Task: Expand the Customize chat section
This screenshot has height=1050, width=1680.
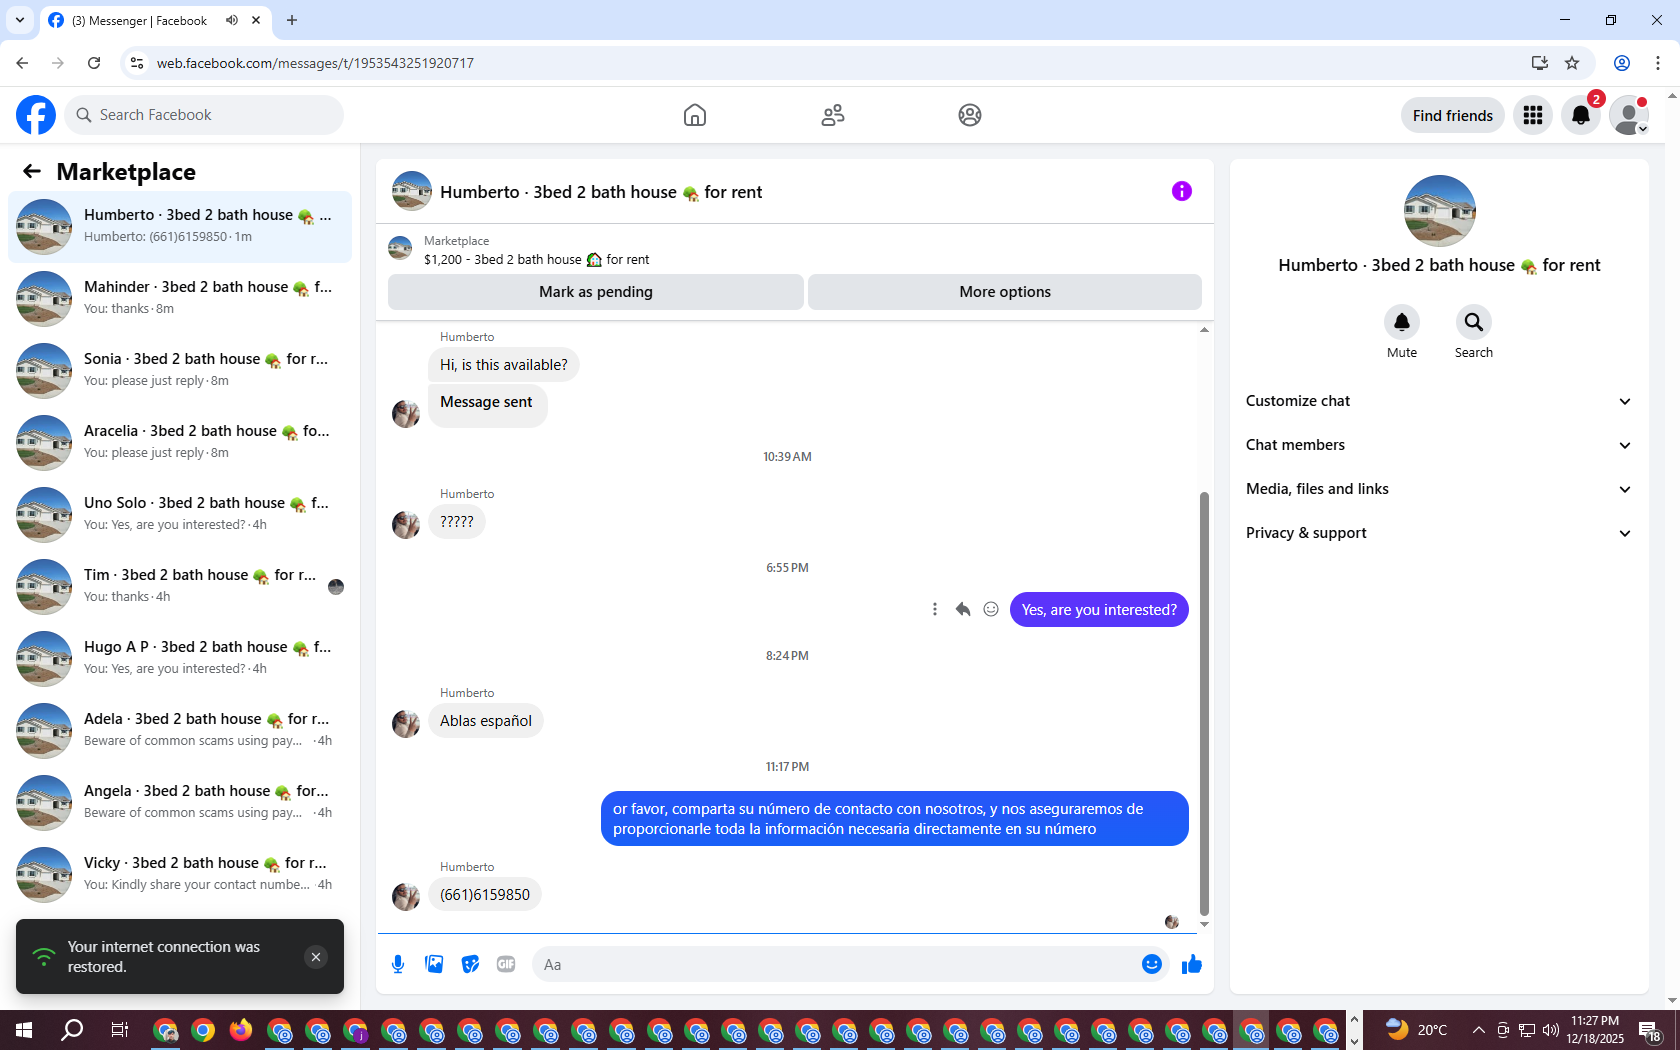Action: point(1439,401)
